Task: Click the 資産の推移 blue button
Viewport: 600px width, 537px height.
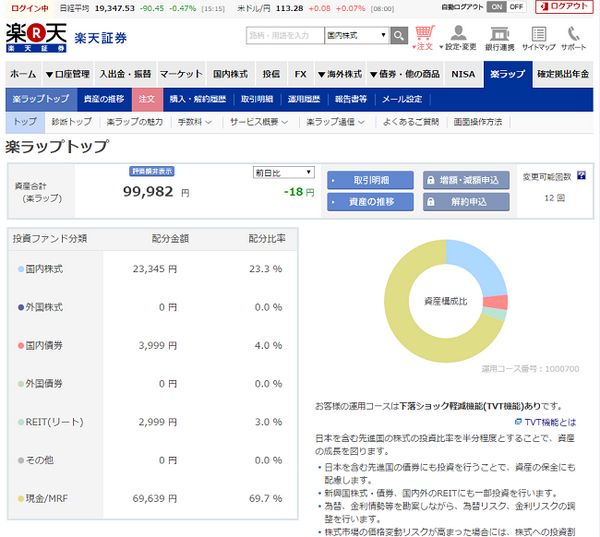Action: click(x=370, y=202)
